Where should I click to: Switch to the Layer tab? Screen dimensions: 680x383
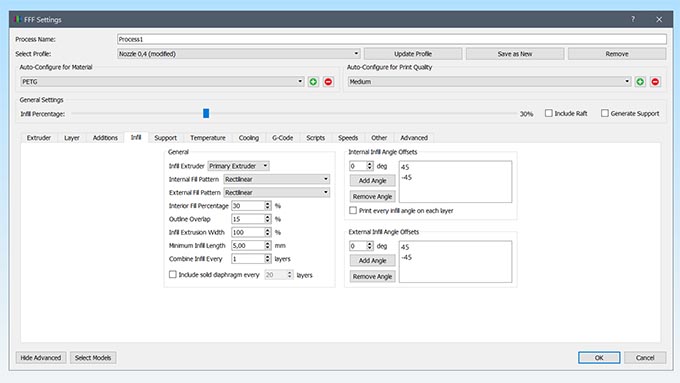pyautogui.click(x=72, y=137)
